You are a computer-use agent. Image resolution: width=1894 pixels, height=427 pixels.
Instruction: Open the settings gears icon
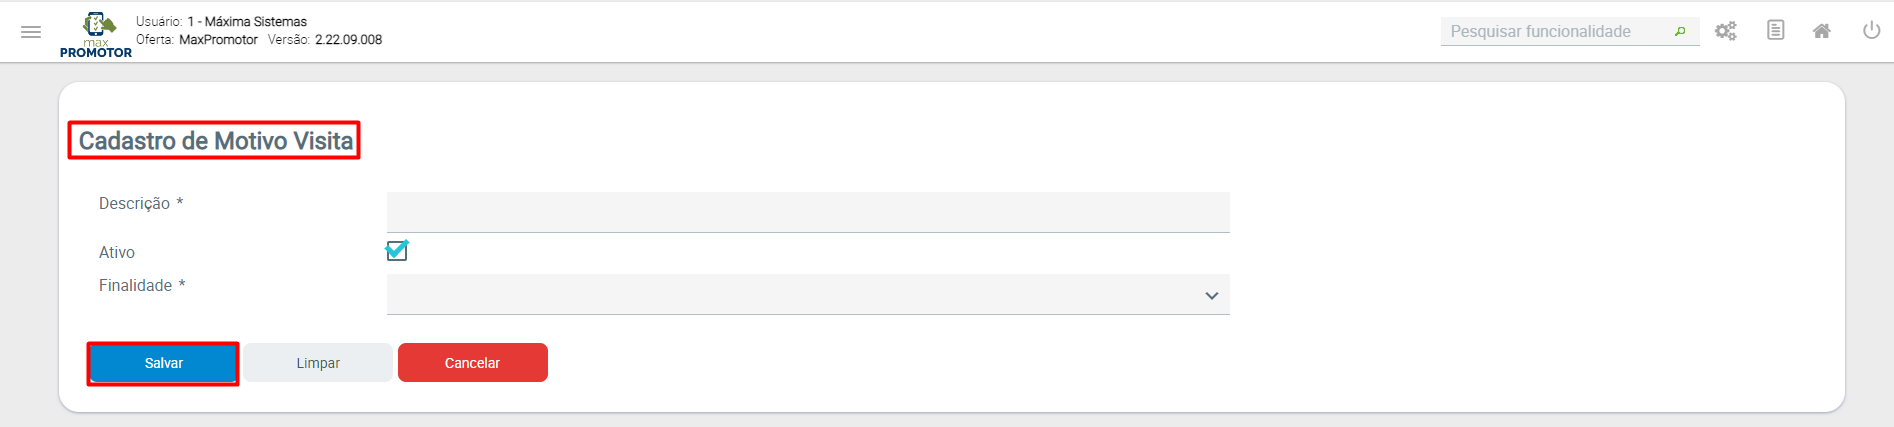1726,31
